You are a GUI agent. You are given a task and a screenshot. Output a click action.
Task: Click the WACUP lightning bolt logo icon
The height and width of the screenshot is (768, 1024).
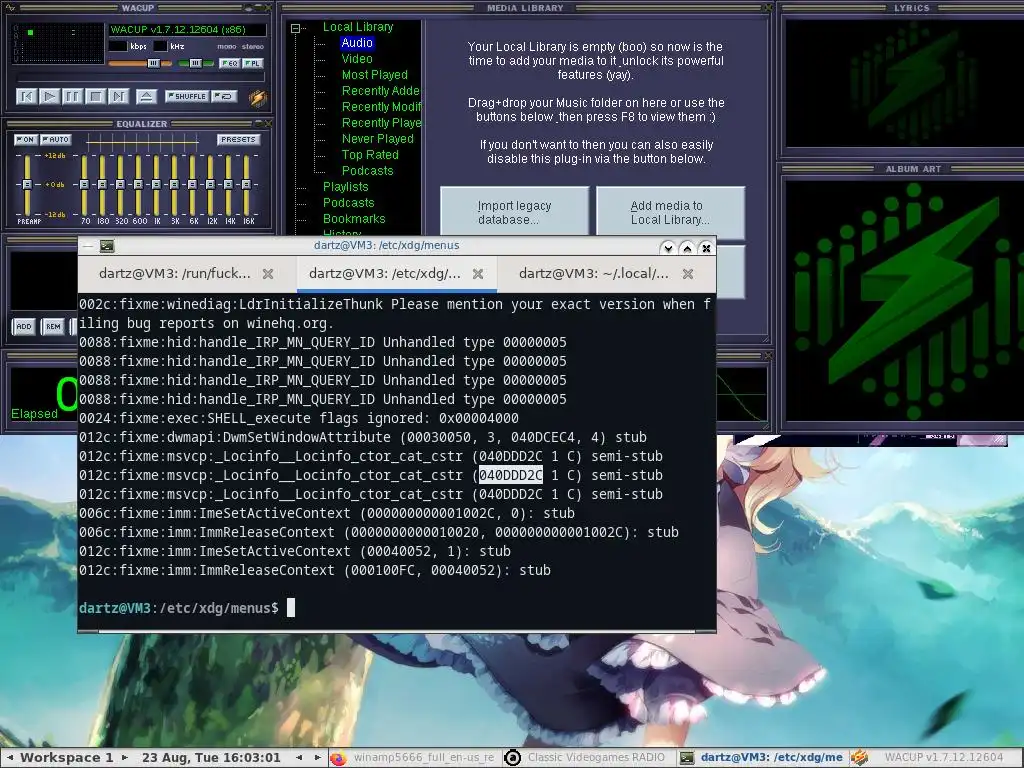tap(258, 98)
